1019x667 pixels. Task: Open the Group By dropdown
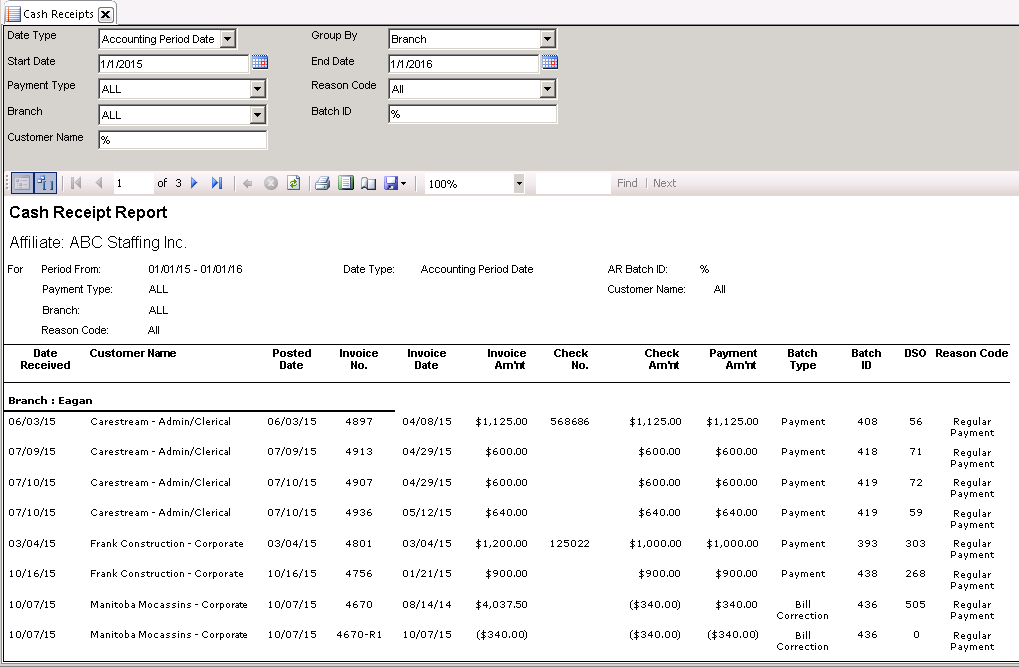(547, 39)
